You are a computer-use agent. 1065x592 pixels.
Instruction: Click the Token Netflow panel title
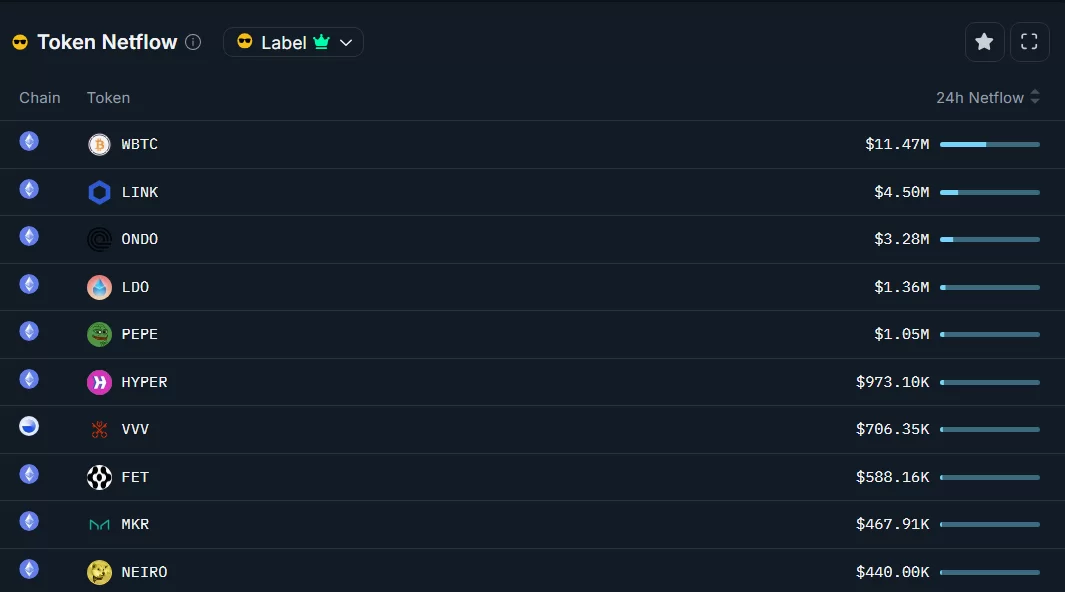pos(107,42)
